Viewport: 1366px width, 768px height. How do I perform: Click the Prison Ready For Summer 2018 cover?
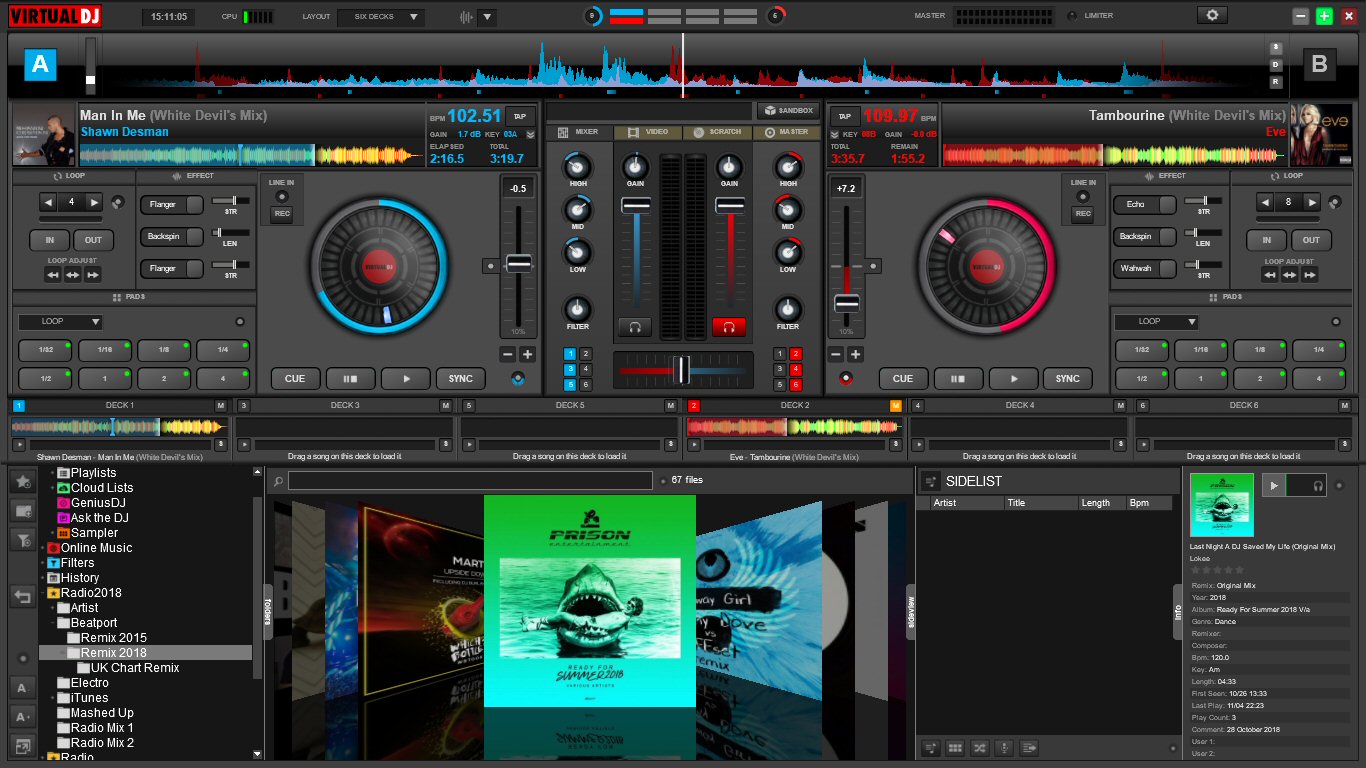pyautogui.click(x=589, y=601)
